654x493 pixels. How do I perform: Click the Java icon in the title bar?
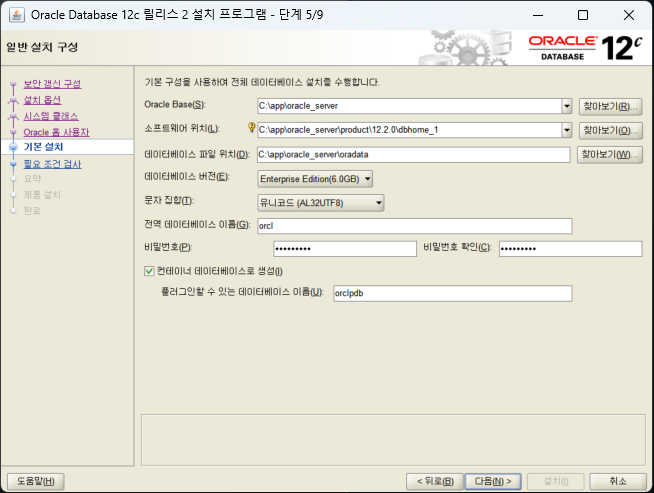(17, 15)
